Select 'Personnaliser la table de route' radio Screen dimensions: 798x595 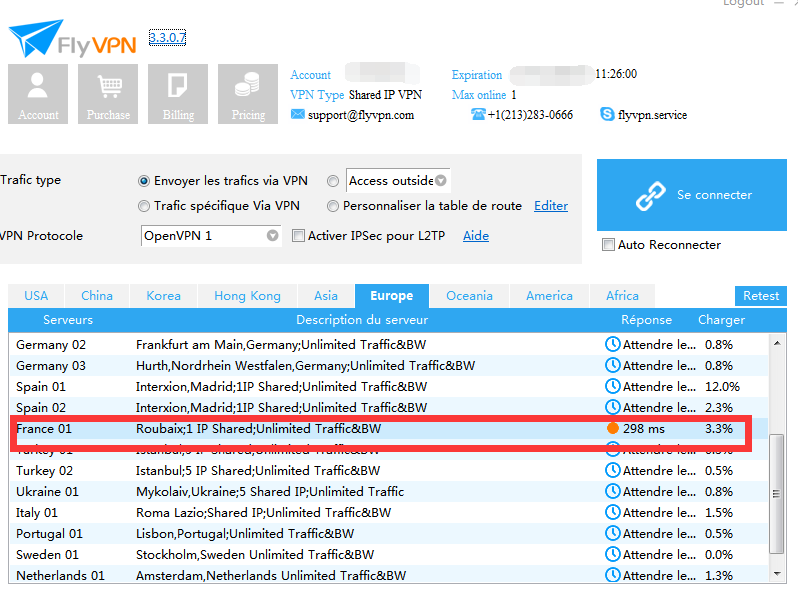[x=333, y=206]
